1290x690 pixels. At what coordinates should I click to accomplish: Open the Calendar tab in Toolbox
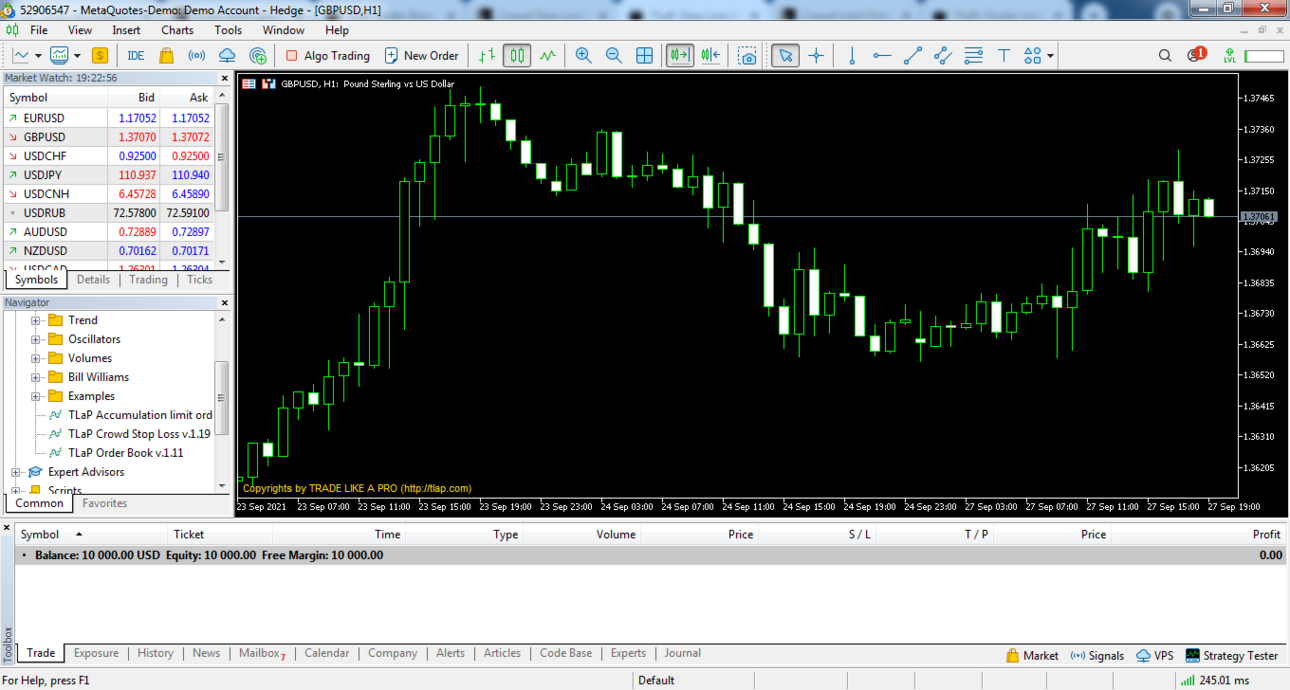click(x=327, y=653)
